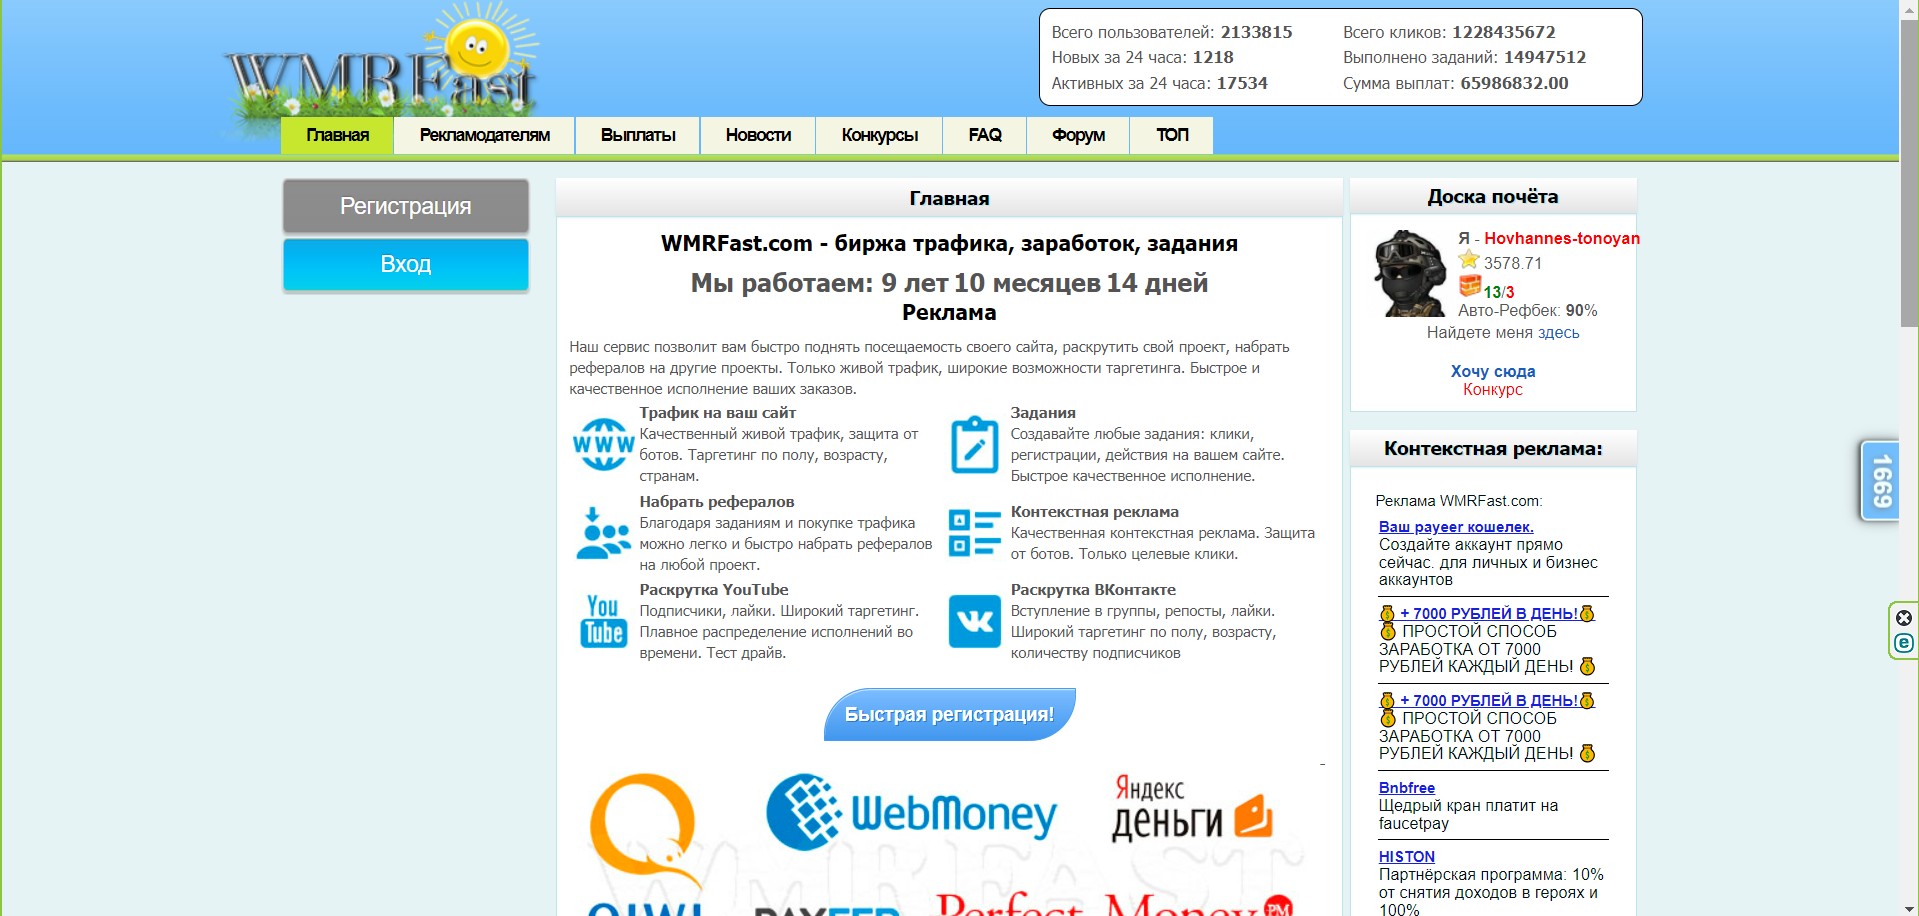Click the Раскрутка ВКонтакте heading
Viewport: 1919px width, 916px height.
click(1093, 590)
